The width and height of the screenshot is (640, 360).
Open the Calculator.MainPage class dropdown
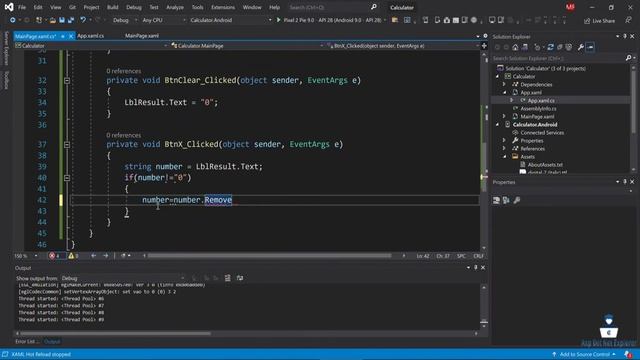[x=247, y=46]
